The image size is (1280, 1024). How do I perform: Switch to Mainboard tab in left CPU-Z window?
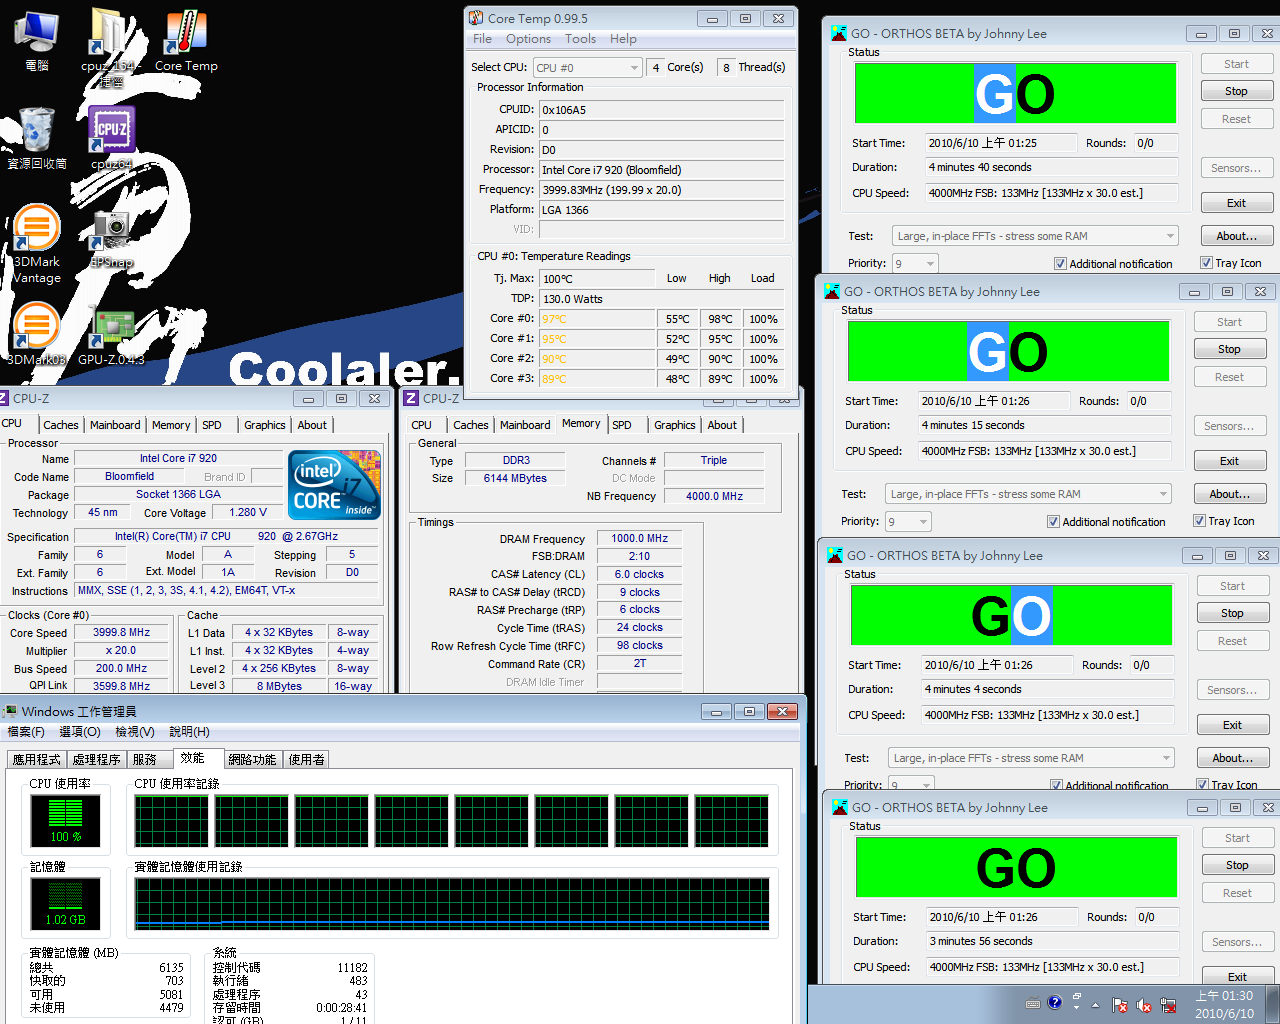click(115, 425)
